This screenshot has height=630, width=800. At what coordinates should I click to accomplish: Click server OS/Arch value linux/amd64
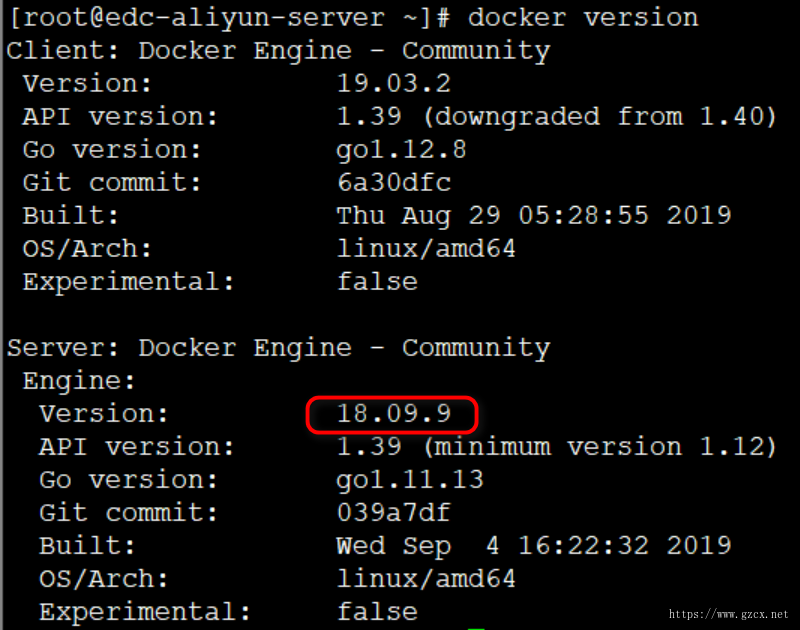[x=426, y=579]
